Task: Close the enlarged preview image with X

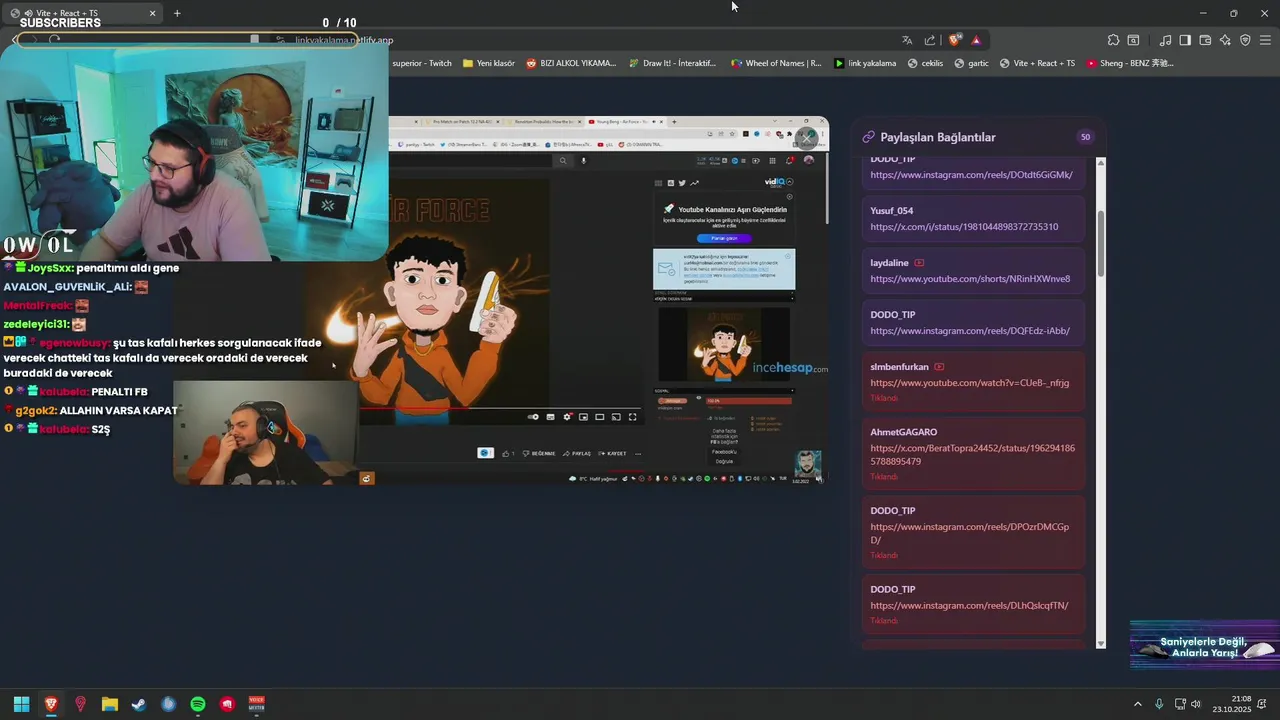Action: pyautogui.click(x=807, y=138)
